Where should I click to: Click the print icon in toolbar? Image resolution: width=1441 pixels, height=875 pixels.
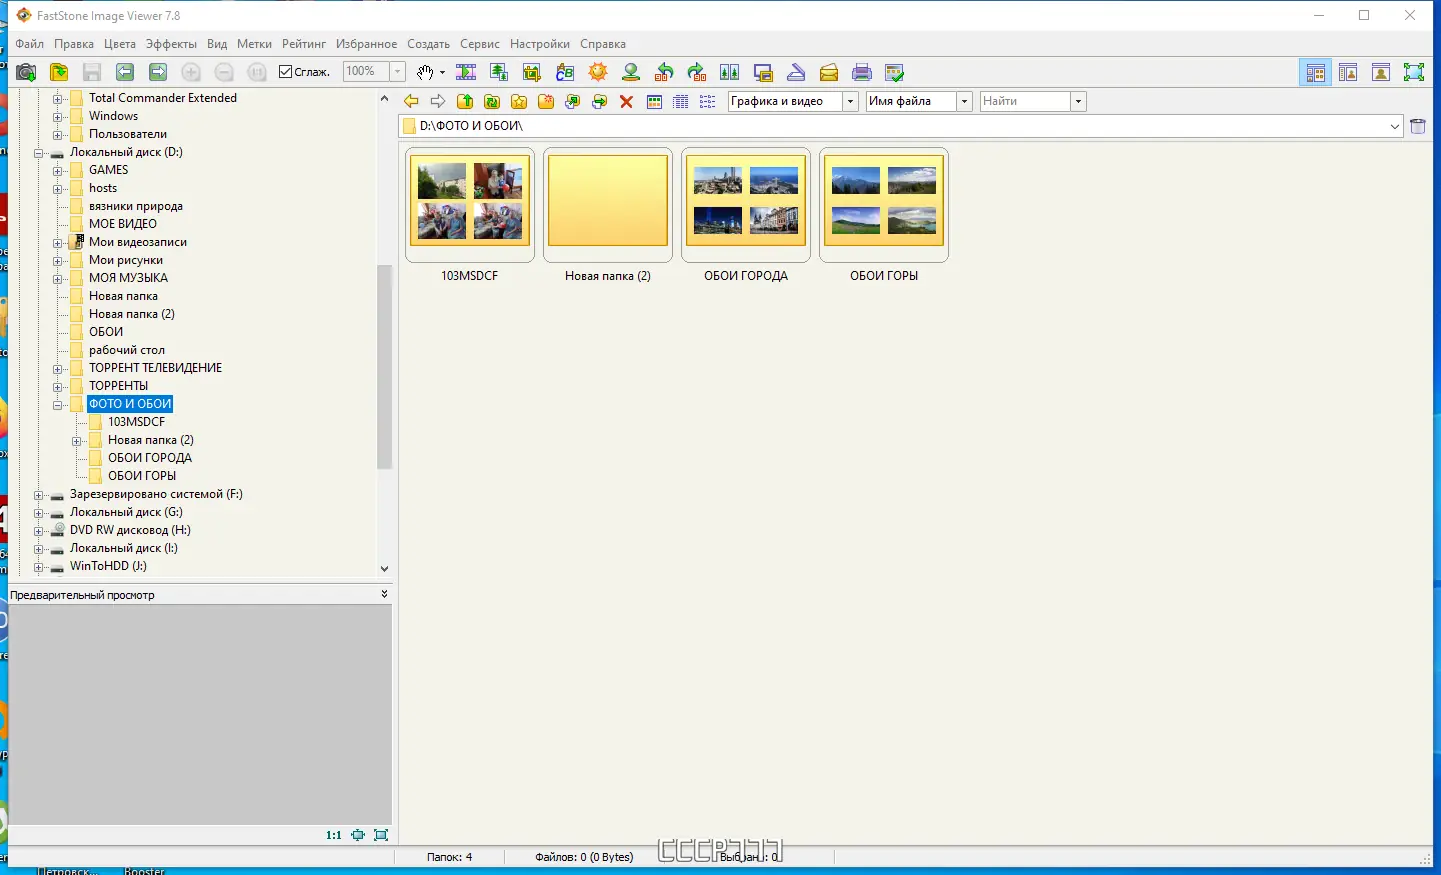coord(862,72)
